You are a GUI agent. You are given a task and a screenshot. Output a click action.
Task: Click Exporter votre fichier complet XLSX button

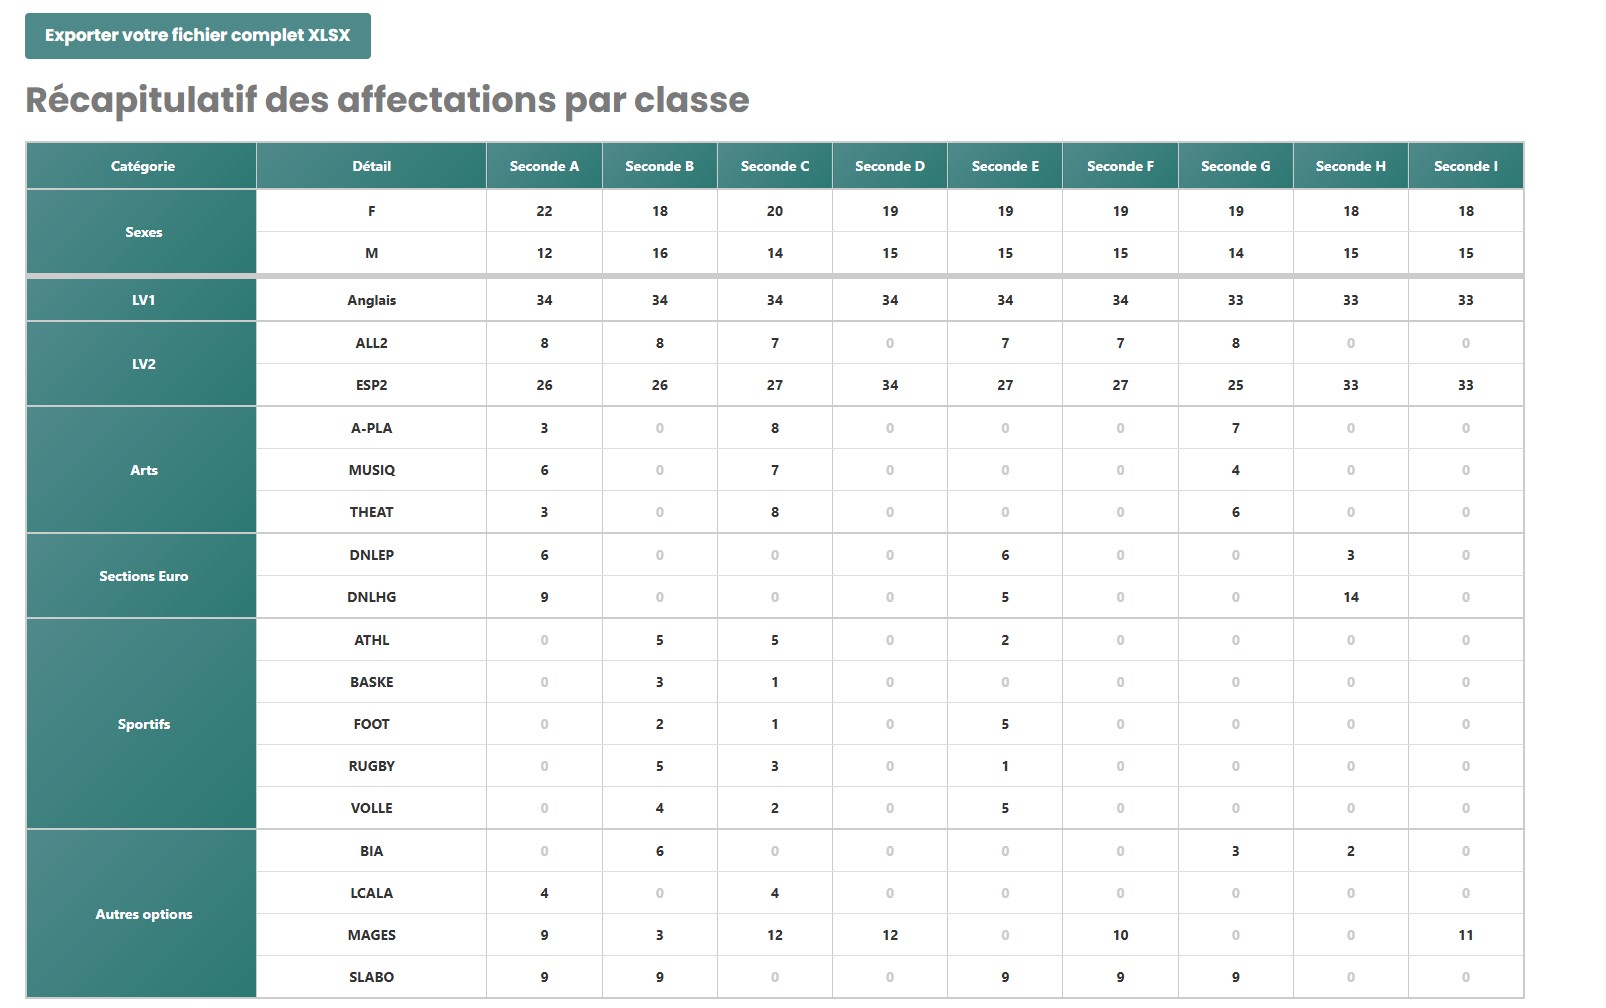(197, 36)
